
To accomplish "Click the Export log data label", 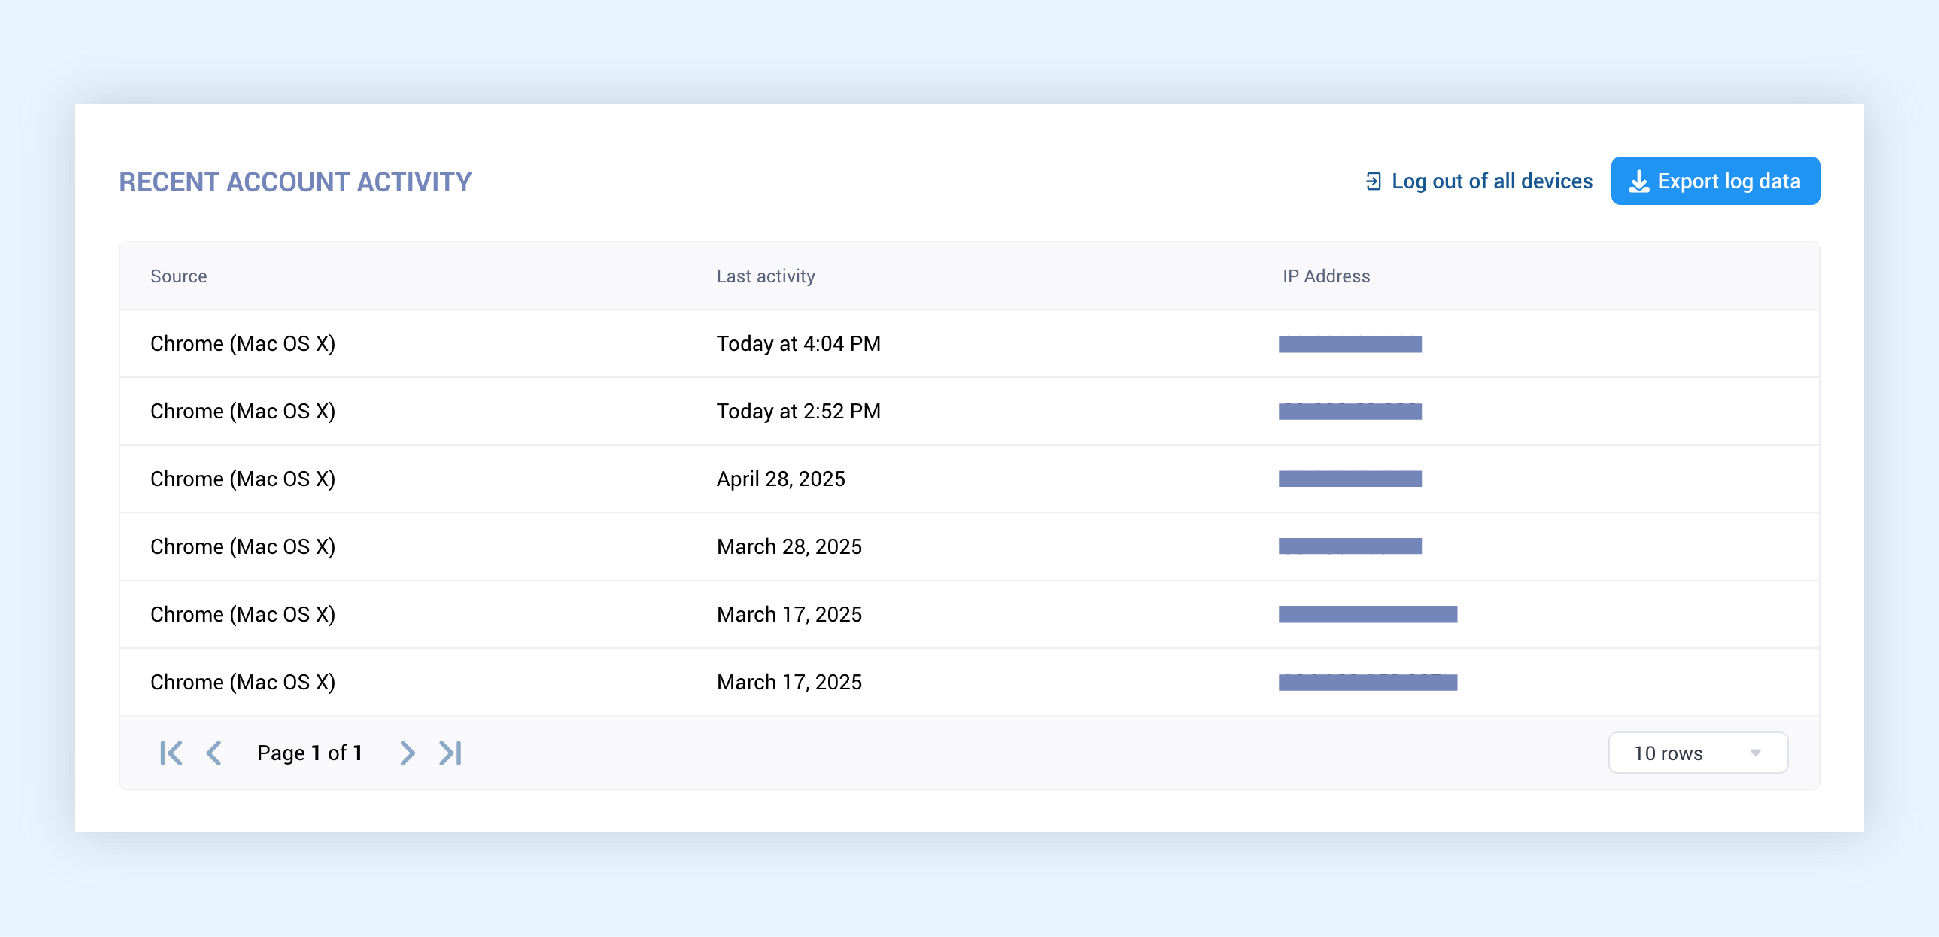I will click(1728, 181).
